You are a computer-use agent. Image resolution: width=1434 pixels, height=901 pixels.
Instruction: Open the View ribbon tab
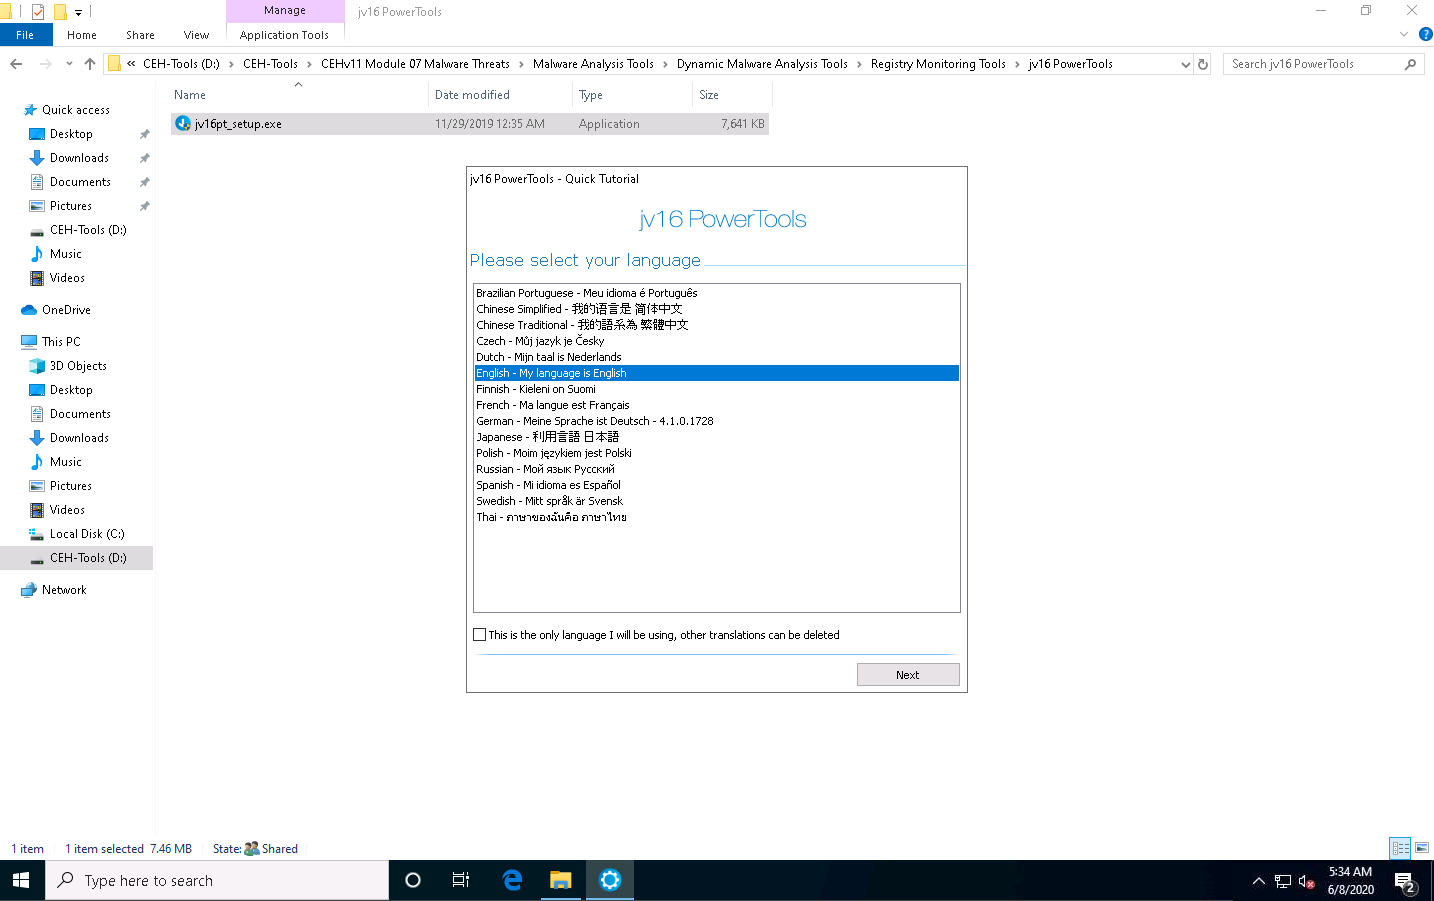tap(196, 35)
